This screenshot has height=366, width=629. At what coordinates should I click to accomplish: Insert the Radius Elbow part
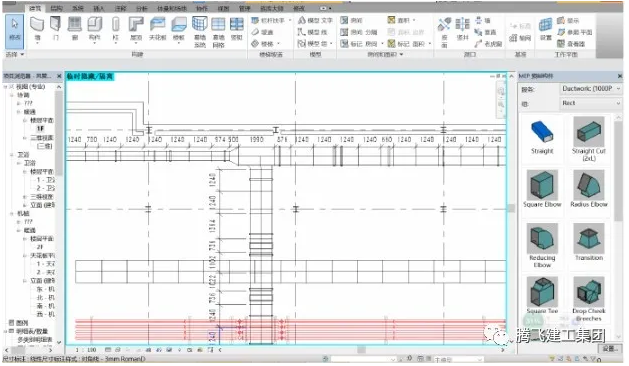coord(588,189)
